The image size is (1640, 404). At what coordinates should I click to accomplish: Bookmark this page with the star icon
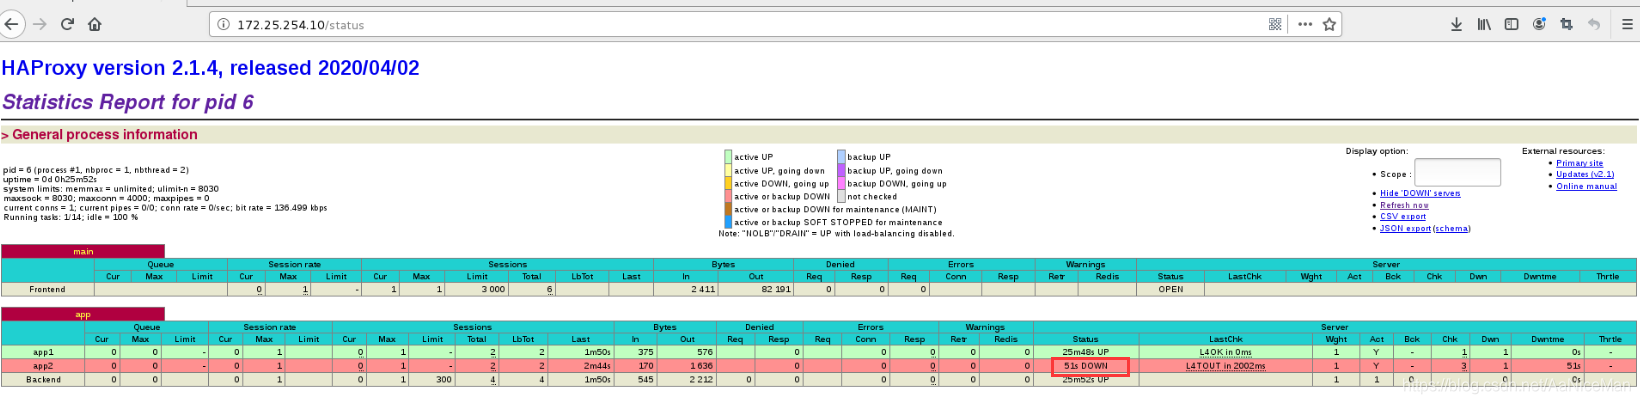[x=1329, y=24]
